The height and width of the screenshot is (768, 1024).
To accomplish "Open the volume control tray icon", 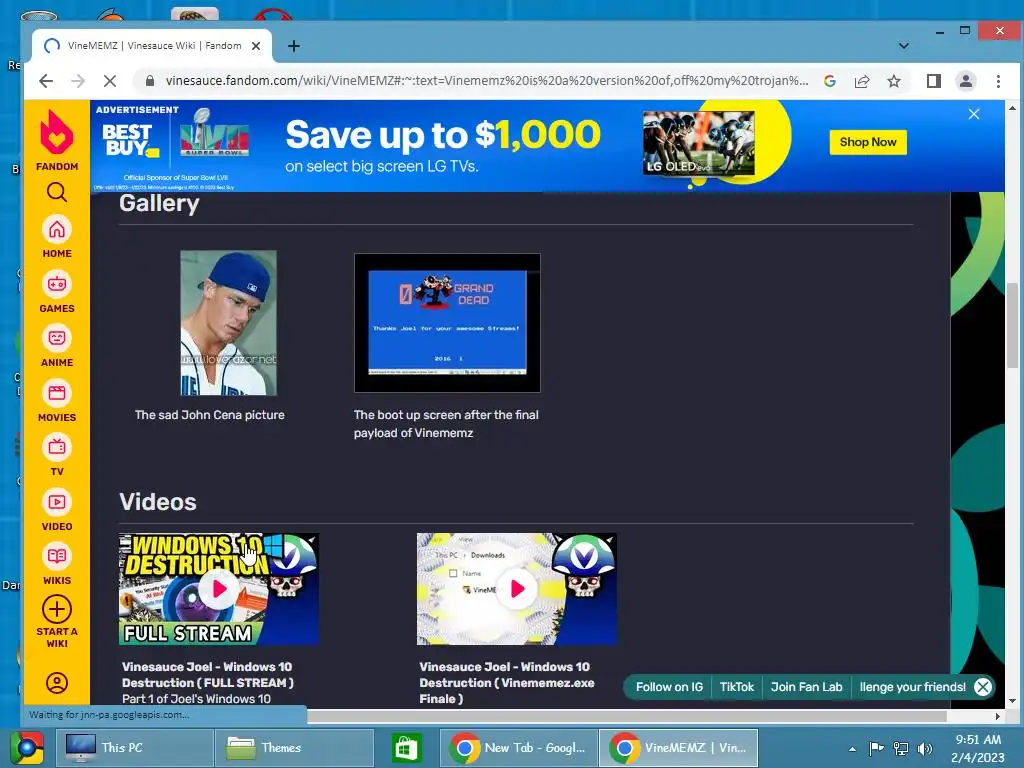I will coord(925,748).
